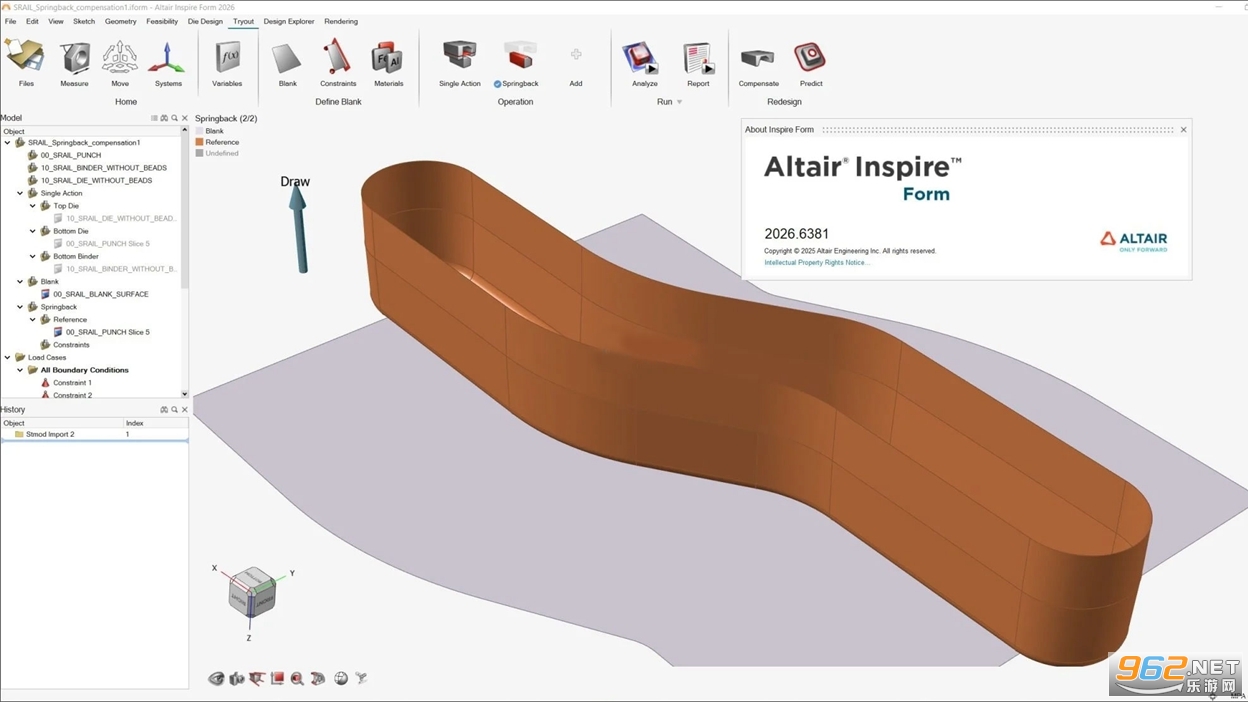Click binoculars find icon in Model panel

tap(164, 118)
